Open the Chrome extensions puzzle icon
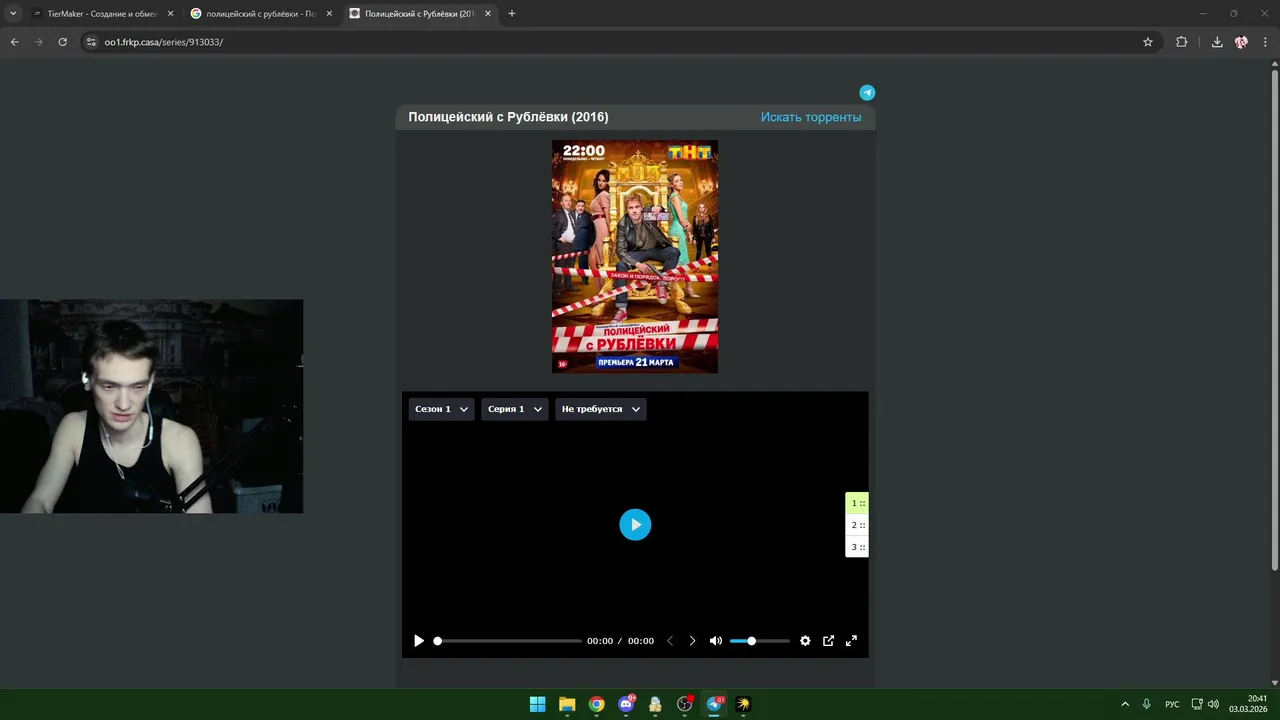 click(x=1182, y=42)
